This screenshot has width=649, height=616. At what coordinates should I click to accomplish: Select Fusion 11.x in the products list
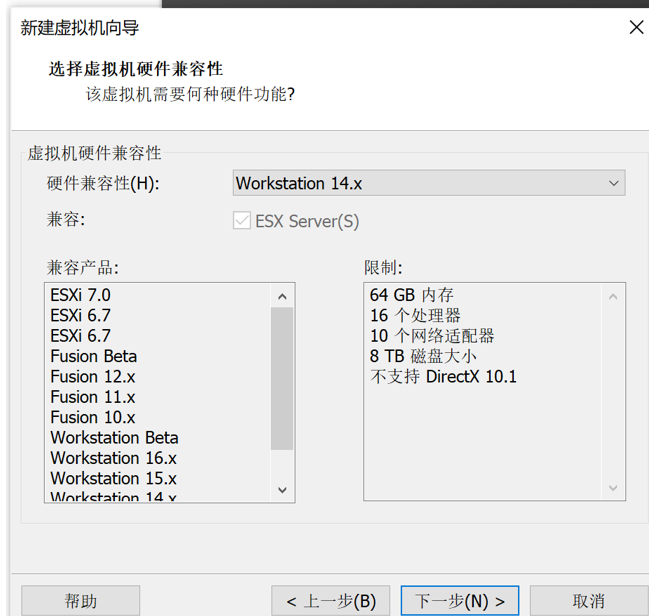tap(93, 397)
